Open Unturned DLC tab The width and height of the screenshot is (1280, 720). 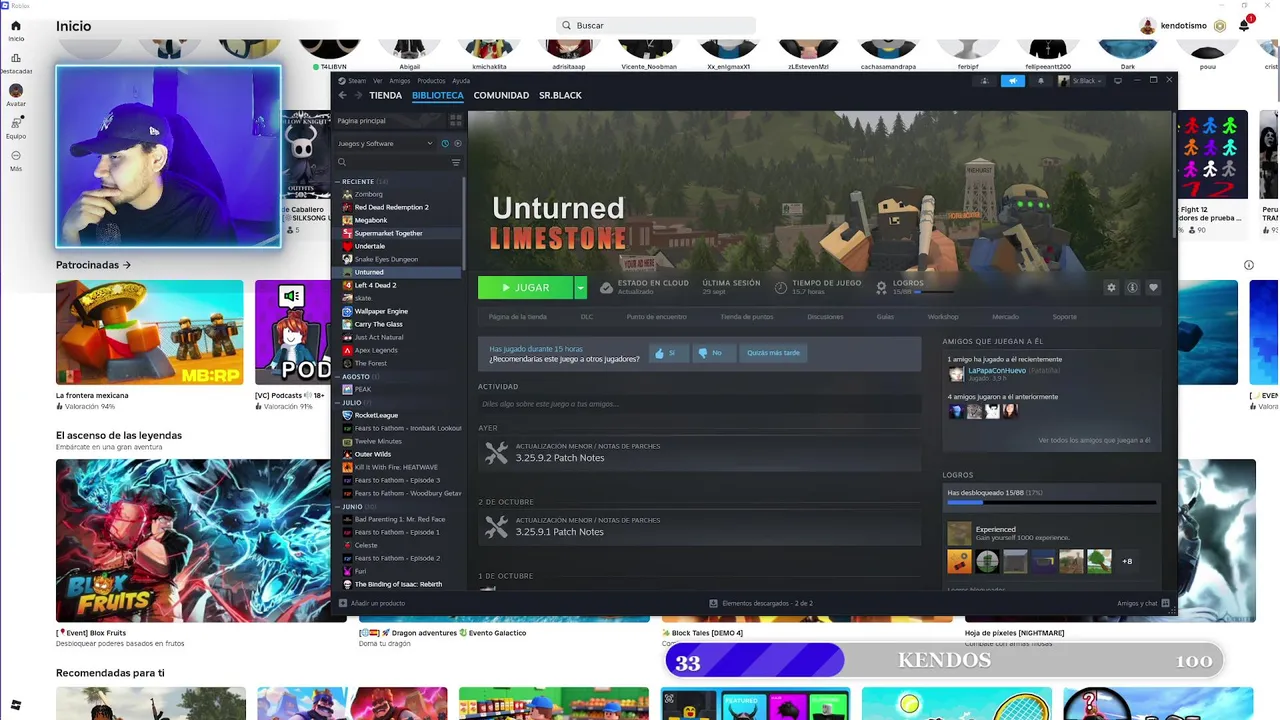(587, 317)
